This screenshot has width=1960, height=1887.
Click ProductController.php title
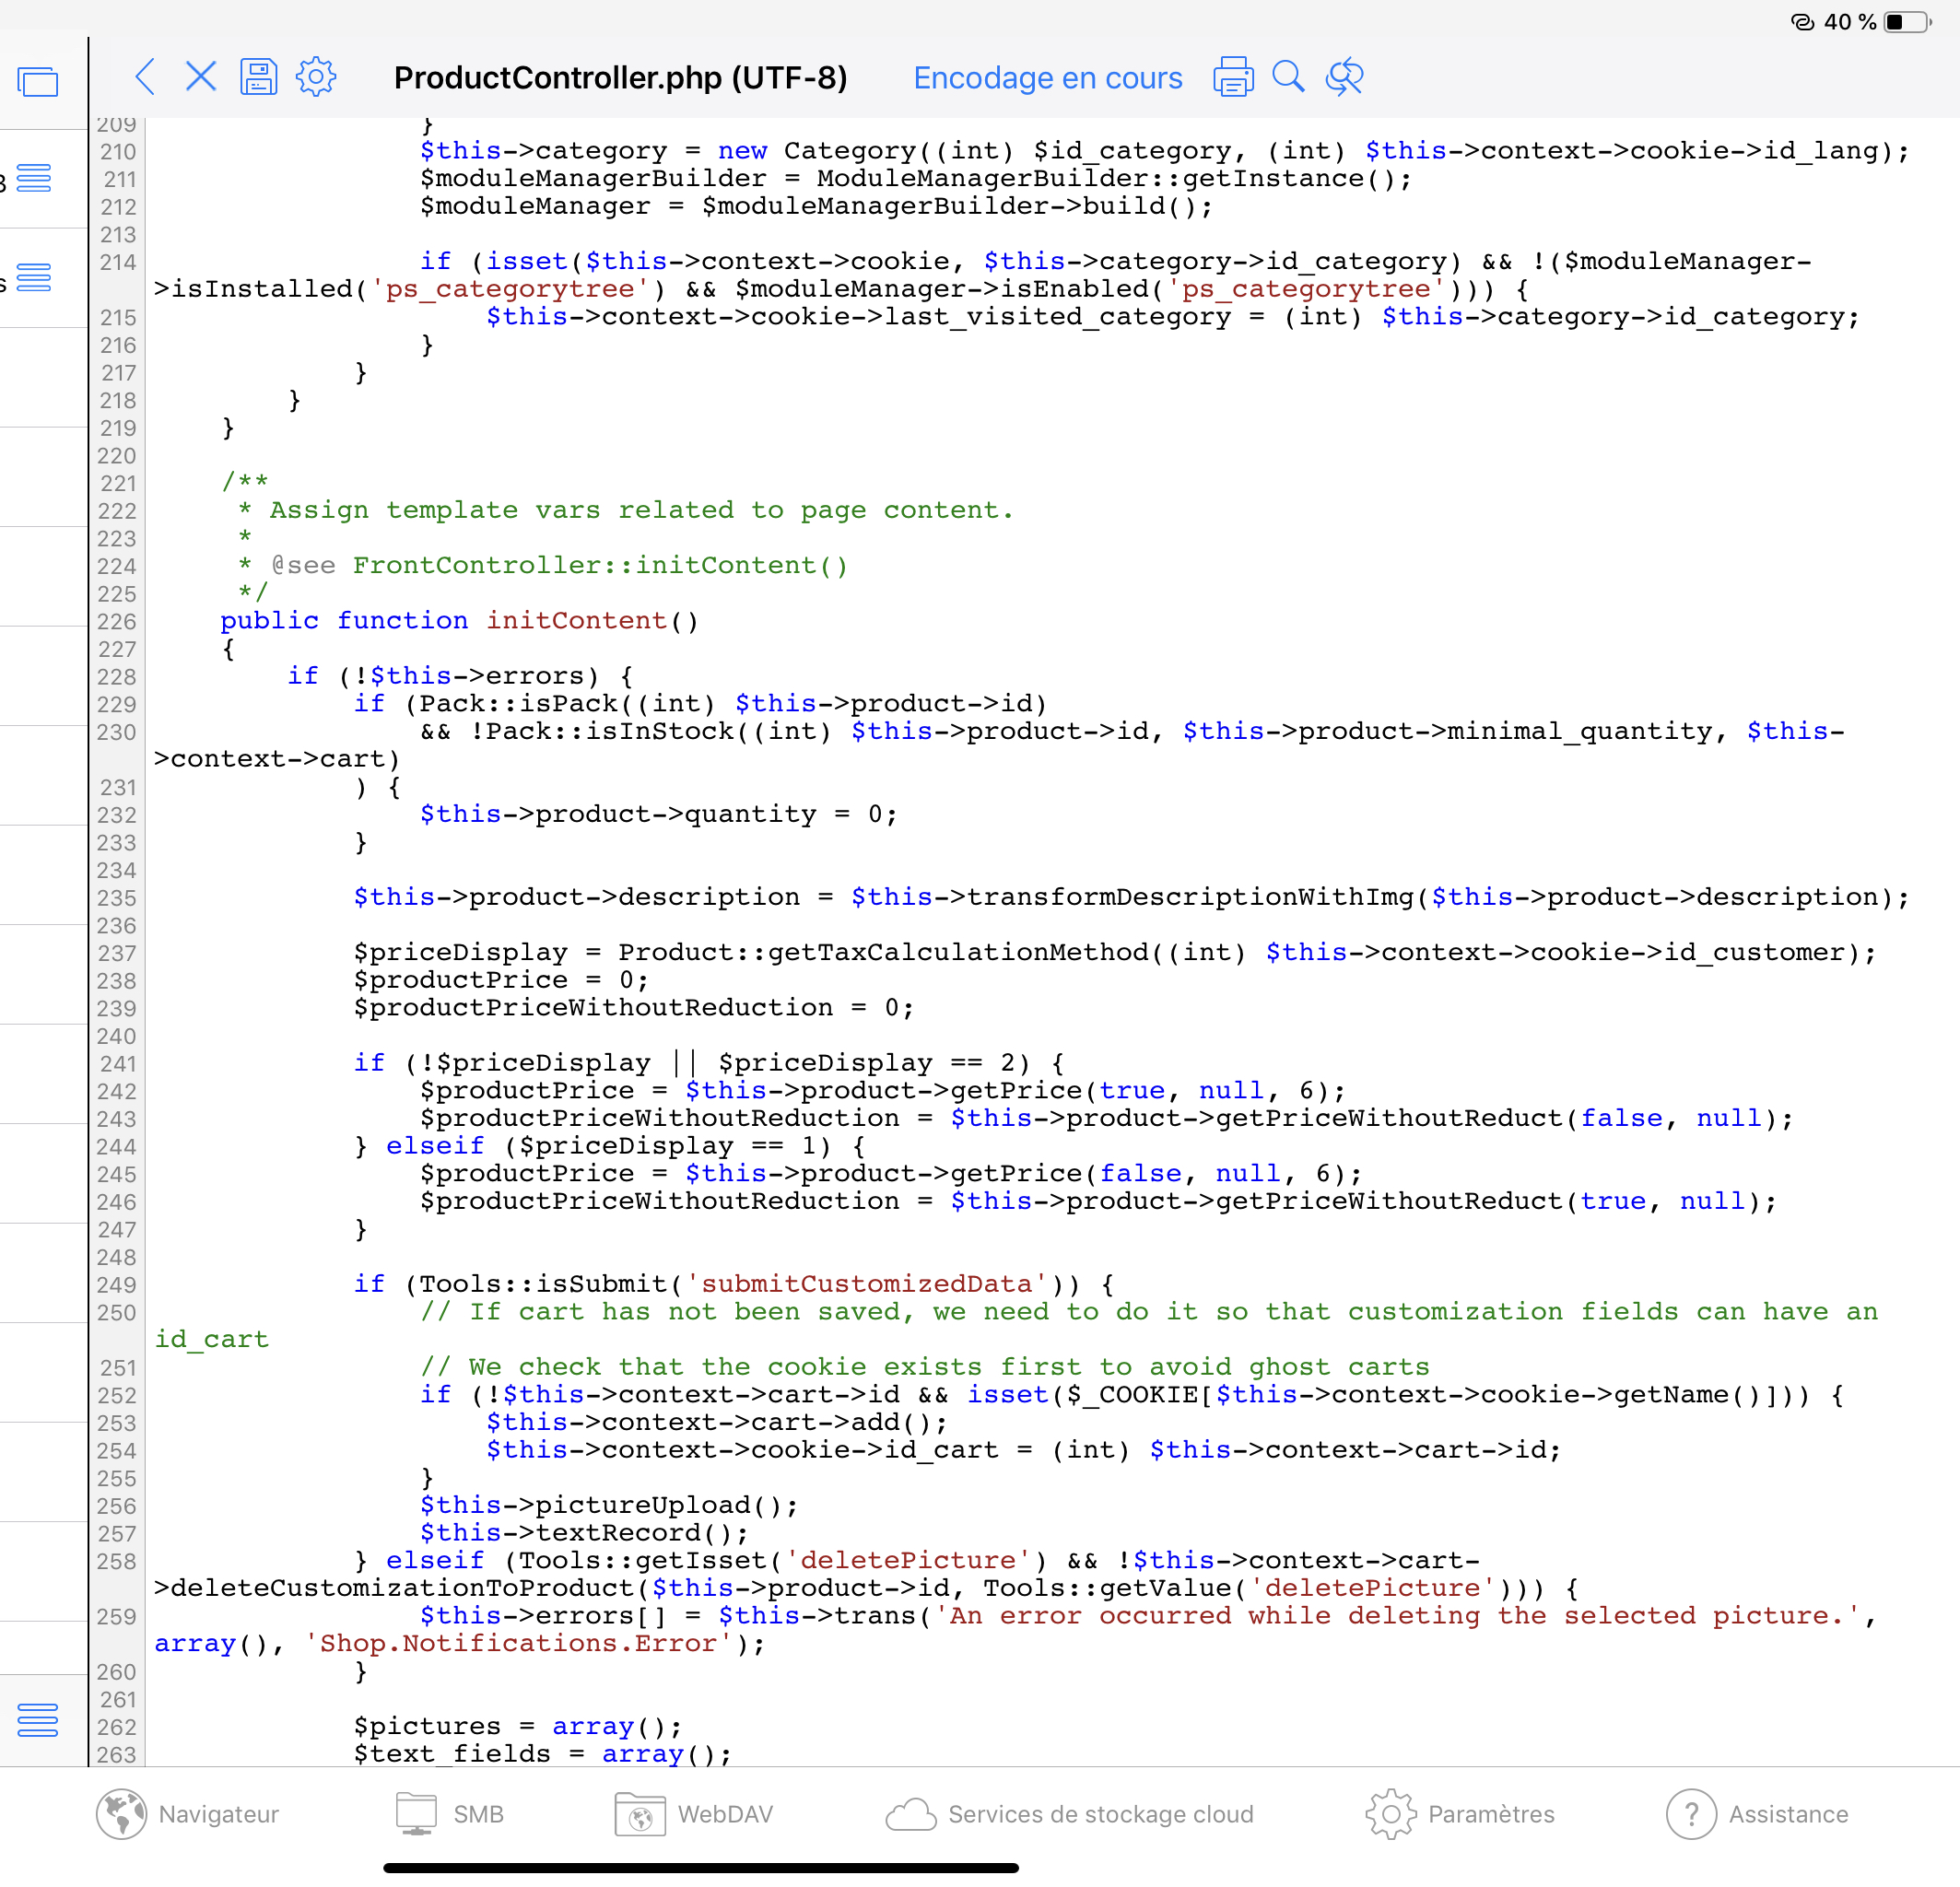click(x=620, y=78)
